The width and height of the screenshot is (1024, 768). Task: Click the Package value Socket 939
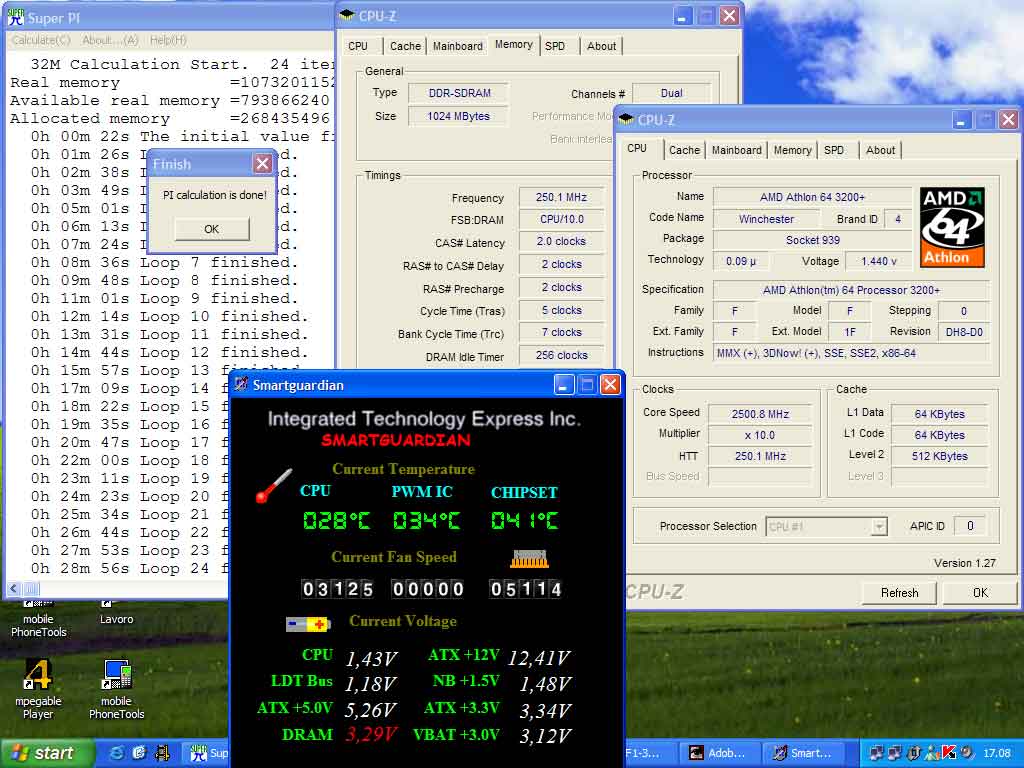click(812, 240)
